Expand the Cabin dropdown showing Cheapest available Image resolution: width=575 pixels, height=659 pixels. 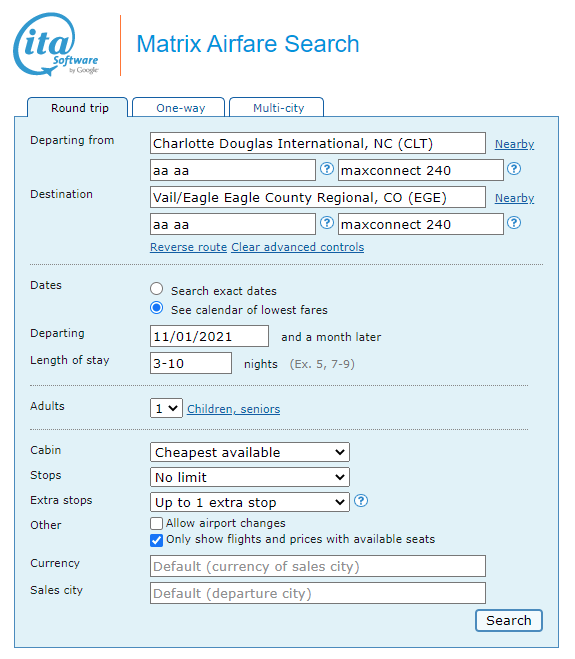coord(250,452)
